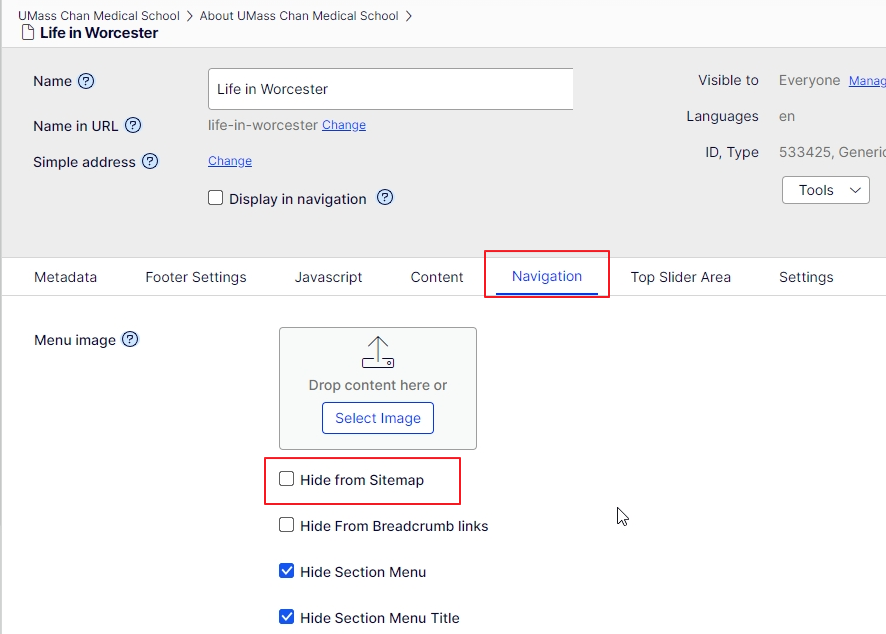Image resolution: width=886 pixels, height=634 pixels.
Task: Click the Menu image help icon
Action: point(130,340)
